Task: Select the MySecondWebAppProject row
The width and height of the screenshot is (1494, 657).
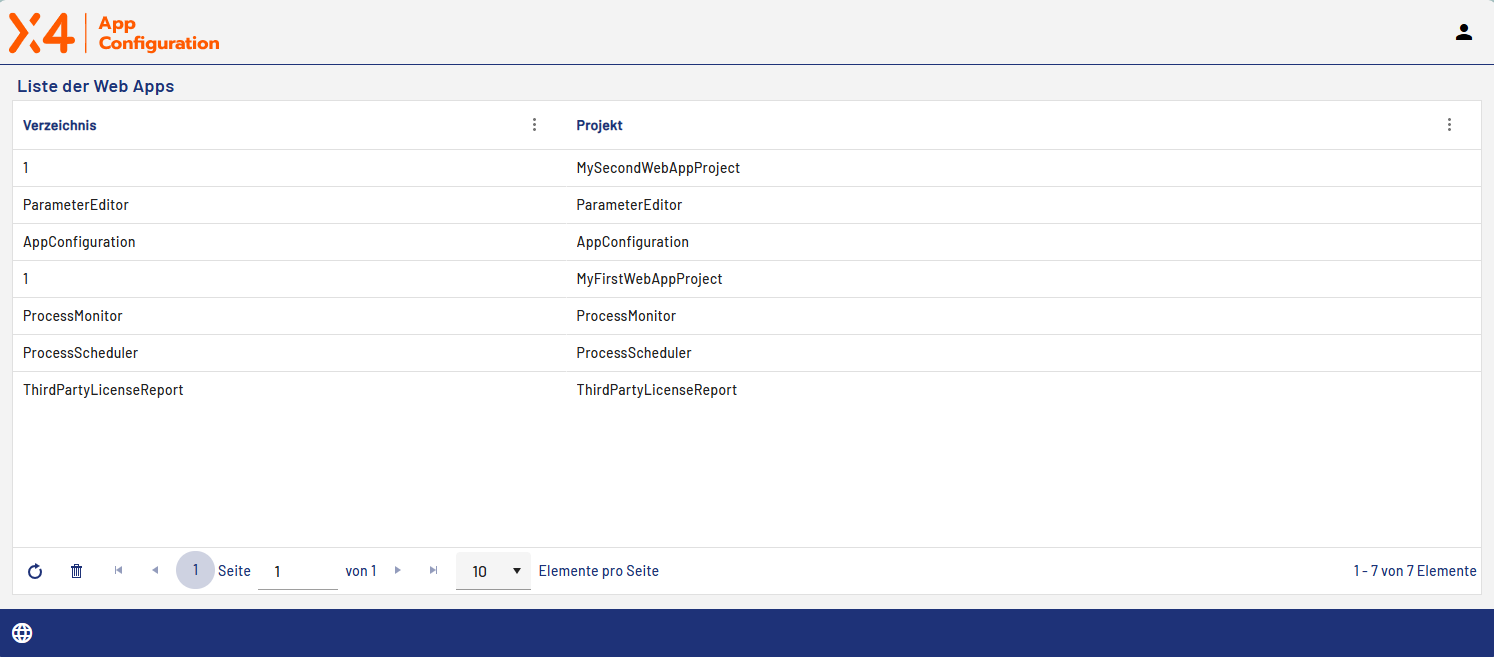Action: click(x=658, y=168)
